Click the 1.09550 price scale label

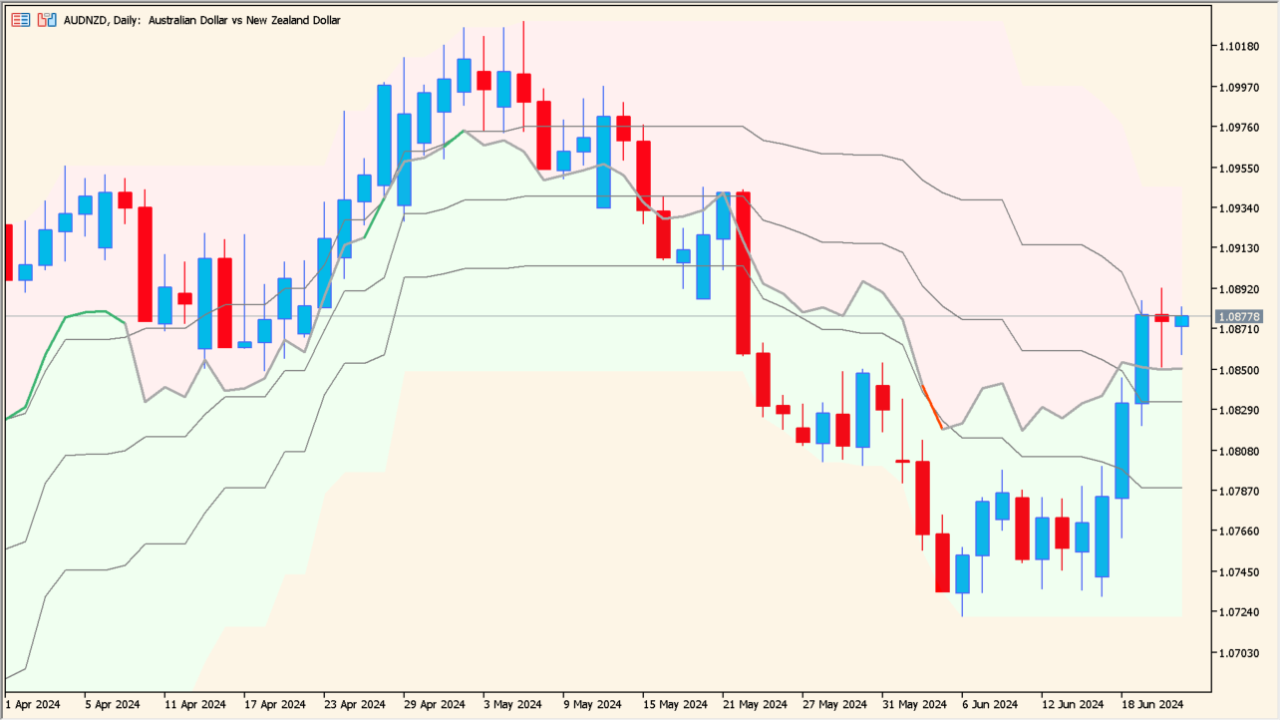pyautogui.click(x=1238, y=168)
